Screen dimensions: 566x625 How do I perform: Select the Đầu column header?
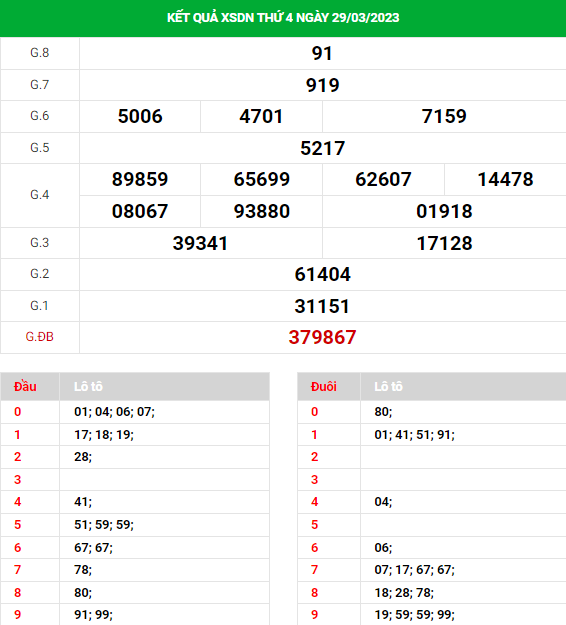click(25, 386)
